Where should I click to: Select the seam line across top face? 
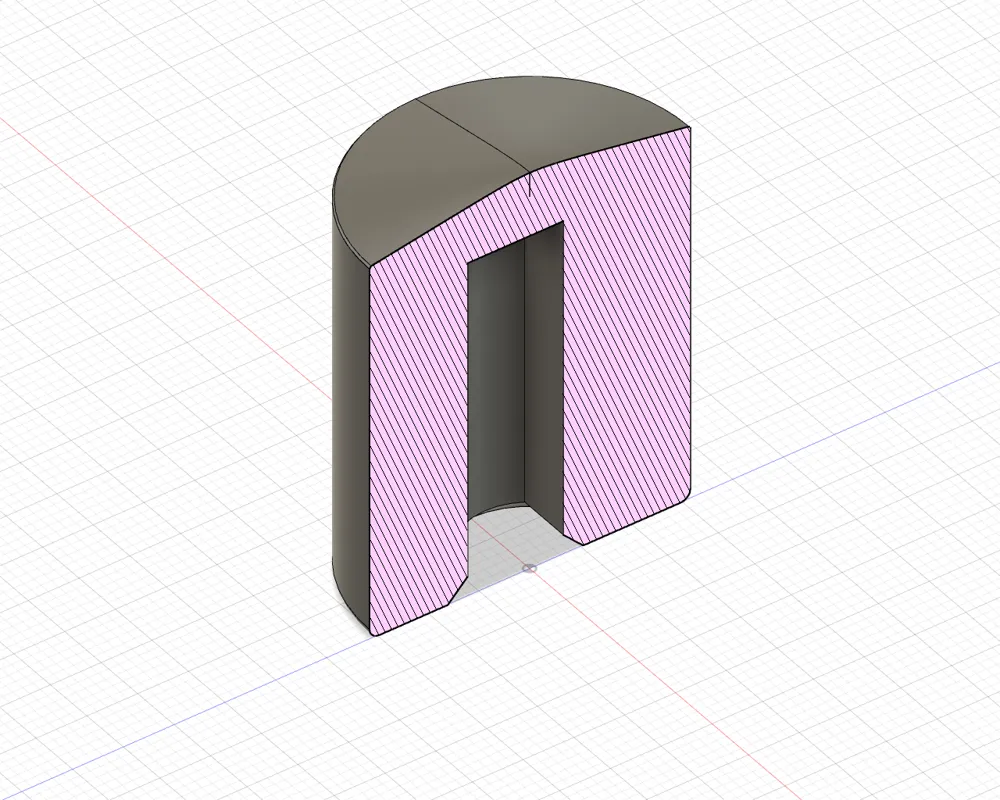[474, 135]
